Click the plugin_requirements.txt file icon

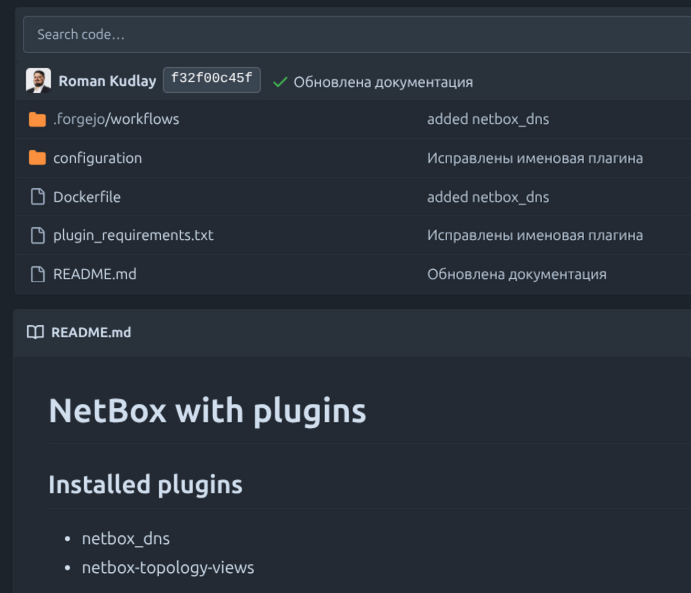point(38,236)
